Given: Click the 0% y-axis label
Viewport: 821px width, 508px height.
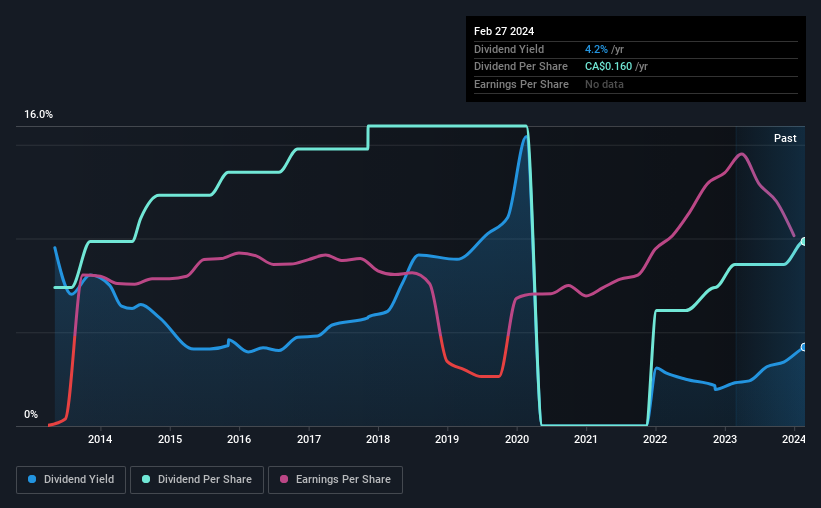Looking at the screenshot, I should pyautogui.click(x=31, y=414).
